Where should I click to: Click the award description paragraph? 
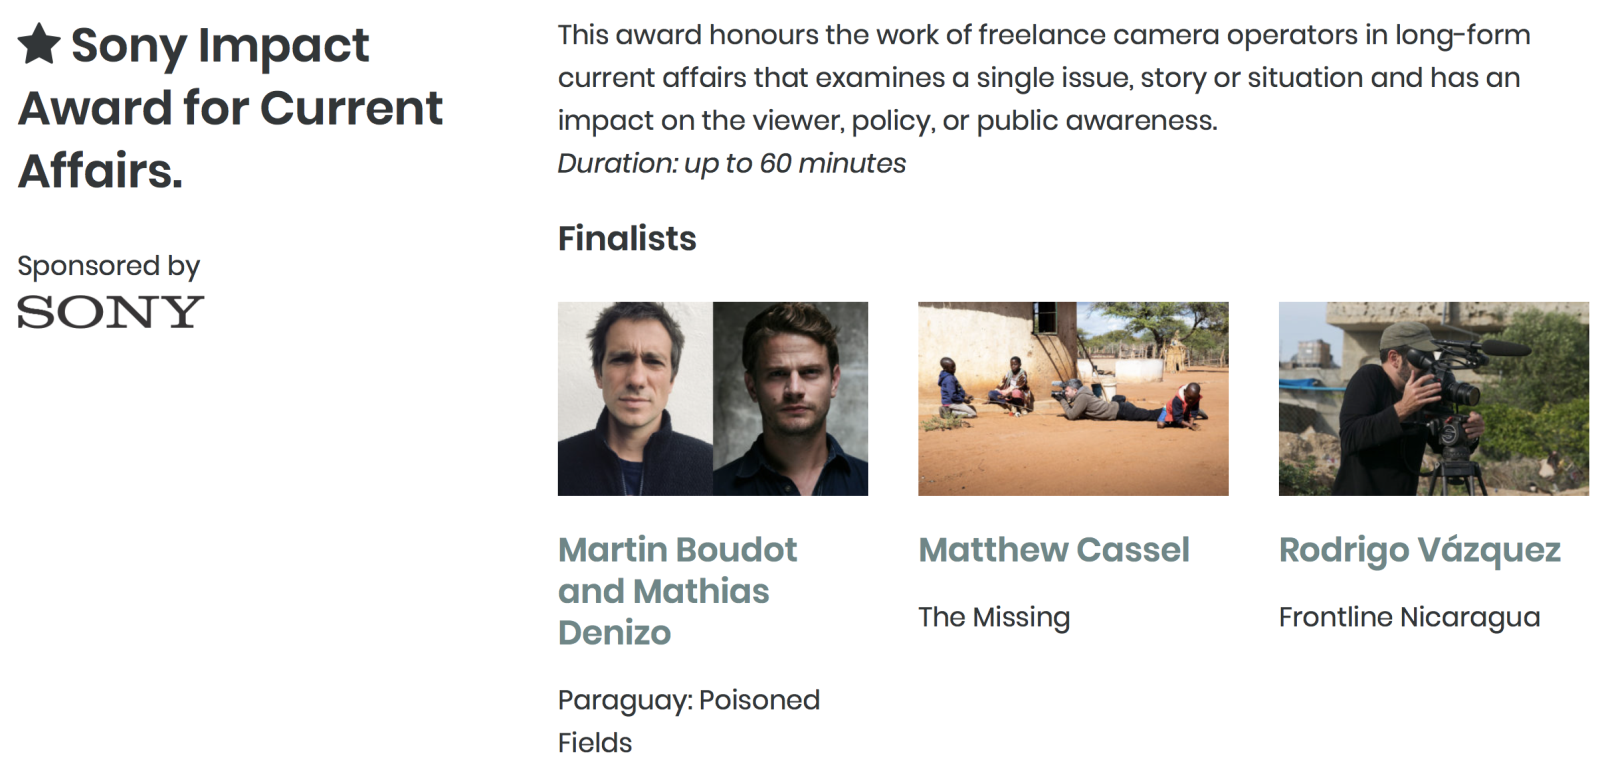point(1044,78)
